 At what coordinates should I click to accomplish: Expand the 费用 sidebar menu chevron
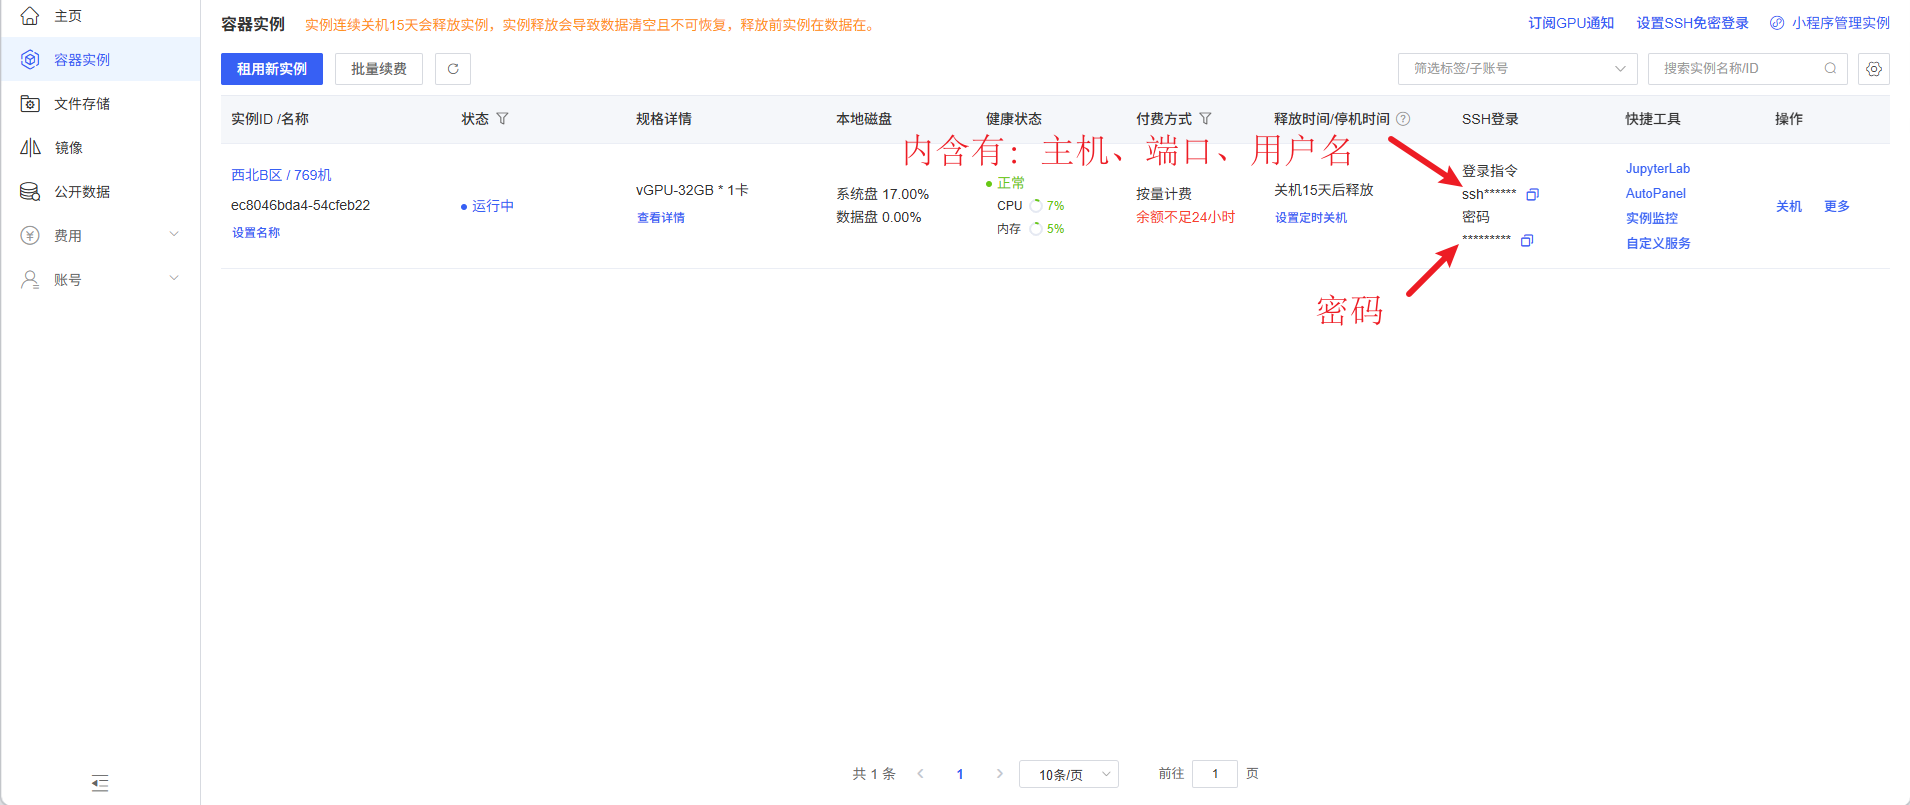(x=174, y=235)
